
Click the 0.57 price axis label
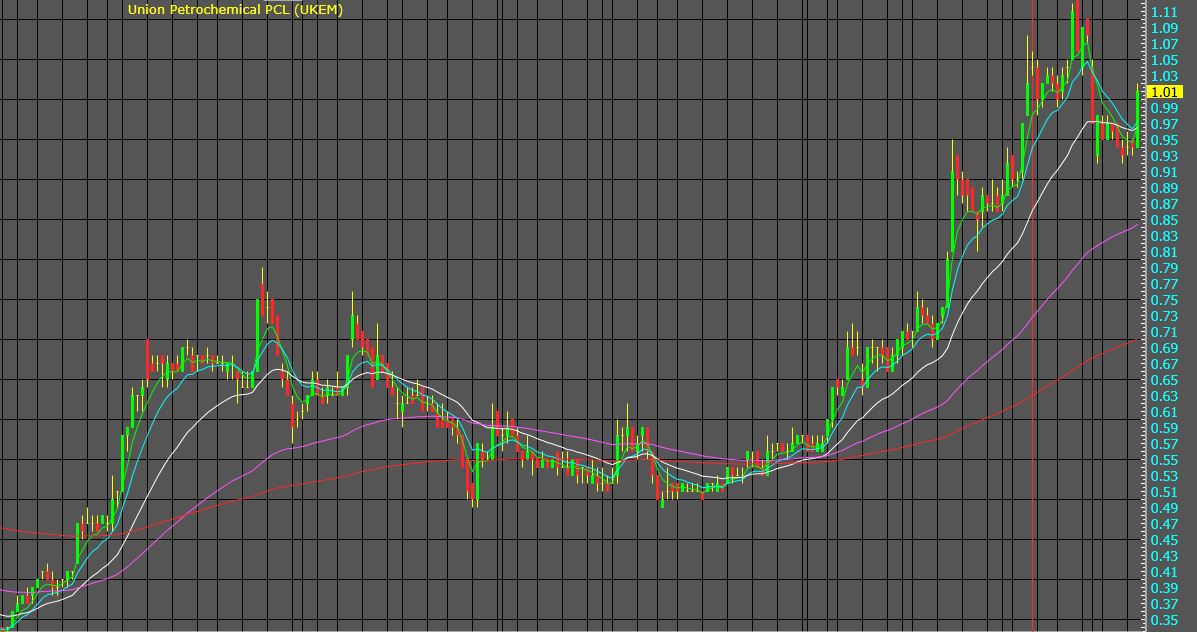(1164, 443)
